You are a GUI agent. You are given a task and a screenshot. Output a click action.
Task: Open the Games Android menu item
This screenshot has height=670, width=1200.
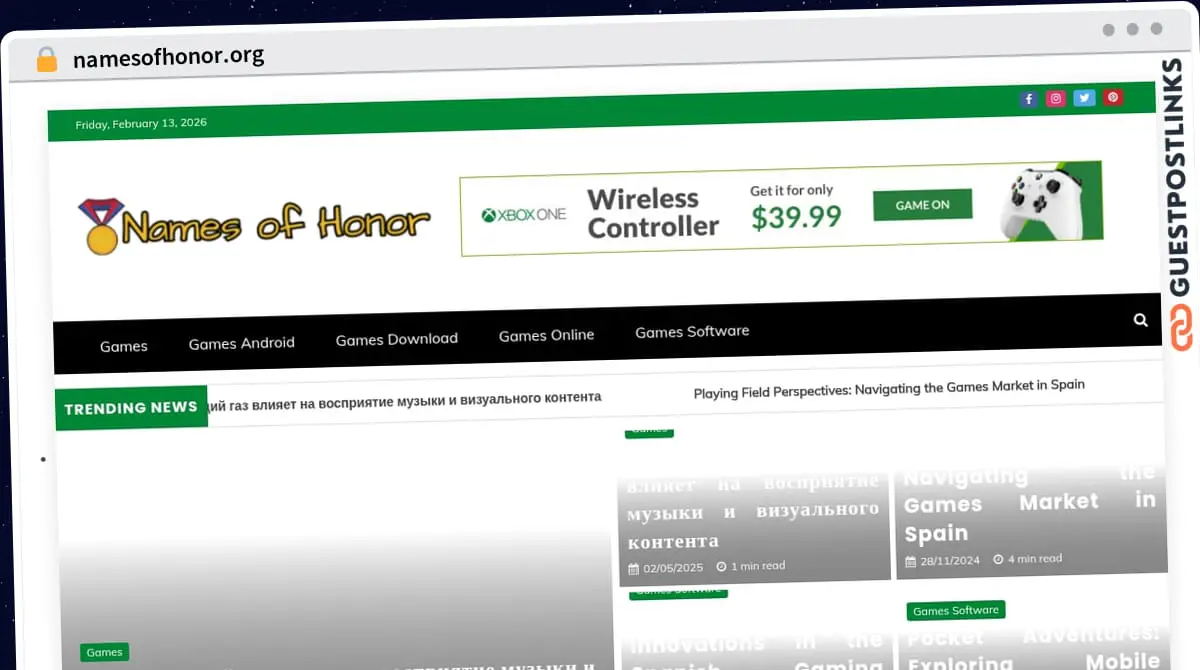242,343
